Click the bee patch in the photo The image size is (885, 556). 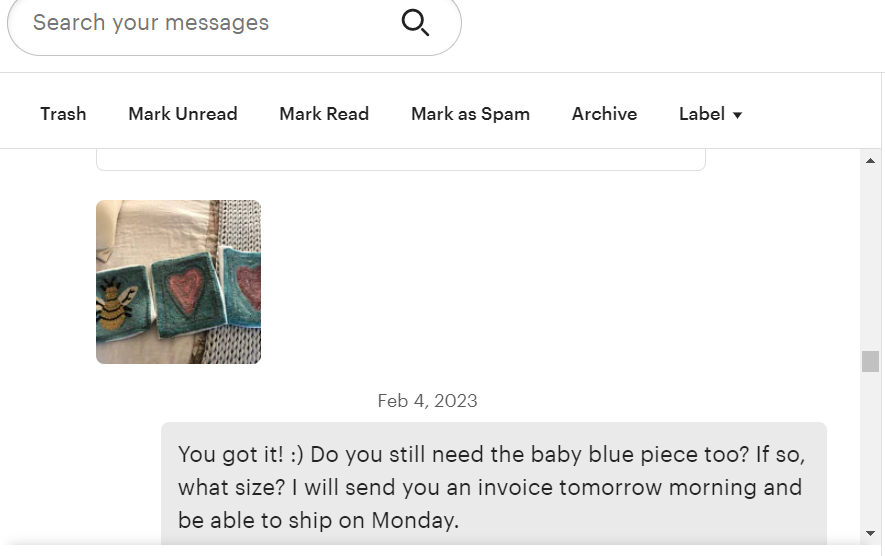[118, 304]
